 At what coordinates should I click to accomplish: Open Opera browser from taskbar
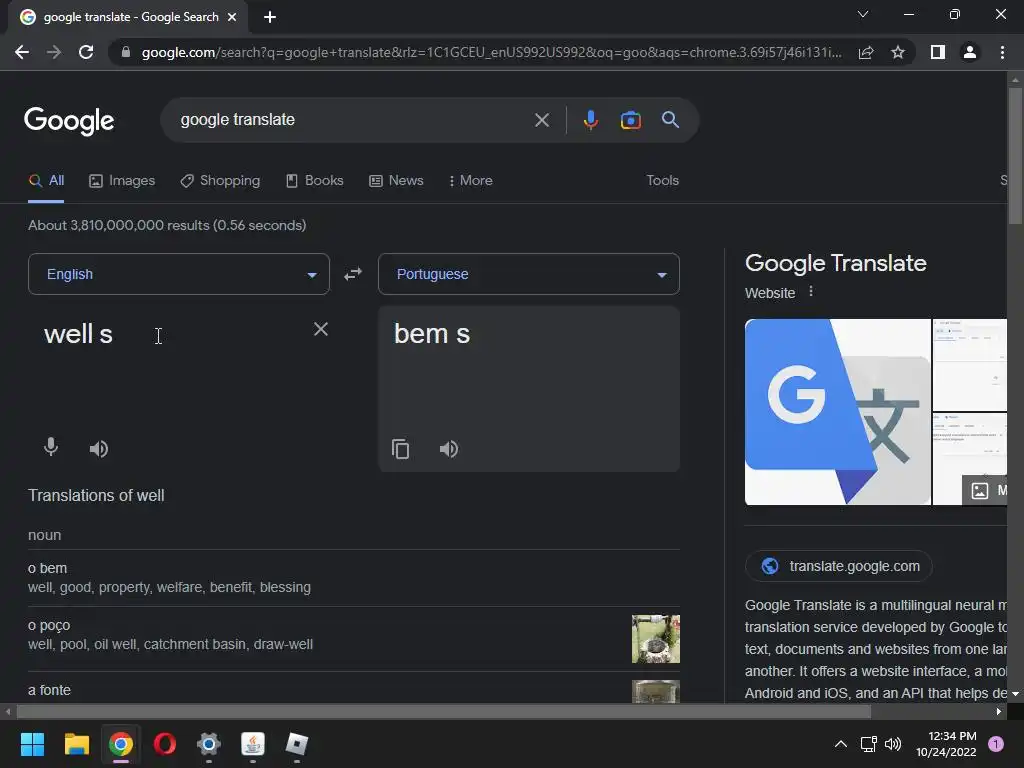point(165,744)
